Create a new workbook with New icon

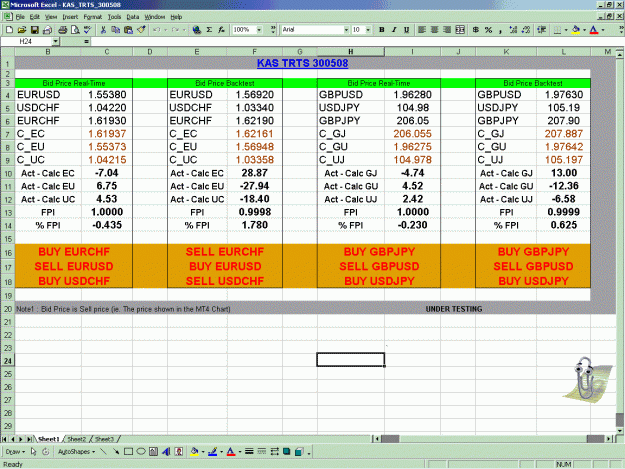[10, 30]
